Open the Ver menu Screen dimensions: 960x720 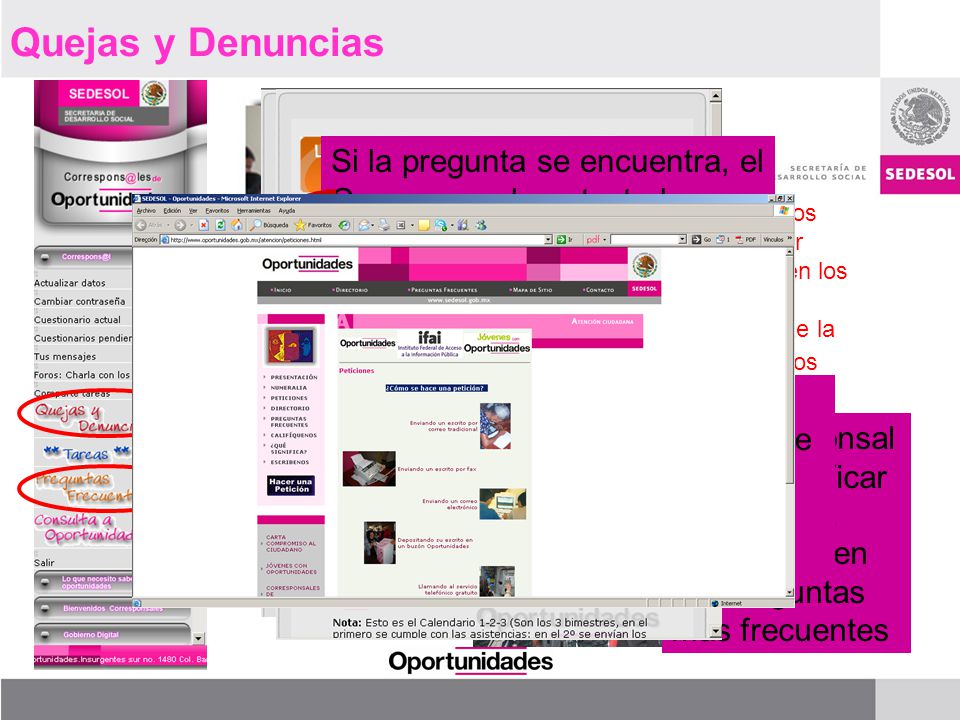[x=193, y=211]
